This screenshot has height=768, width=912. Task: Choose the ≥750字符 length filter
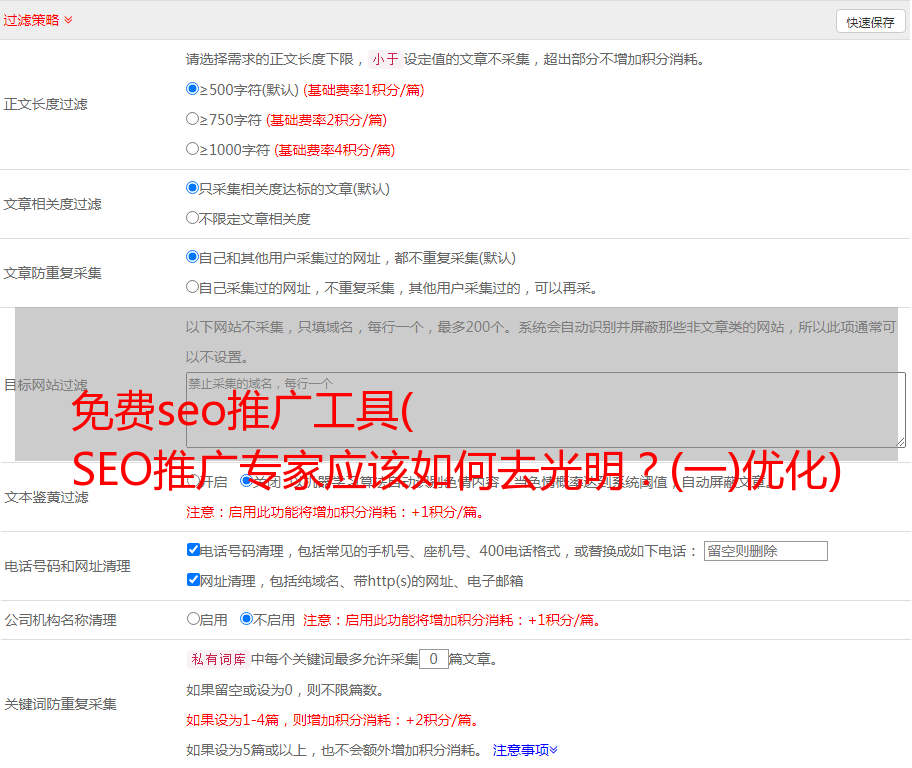click(x=193, y=119)
